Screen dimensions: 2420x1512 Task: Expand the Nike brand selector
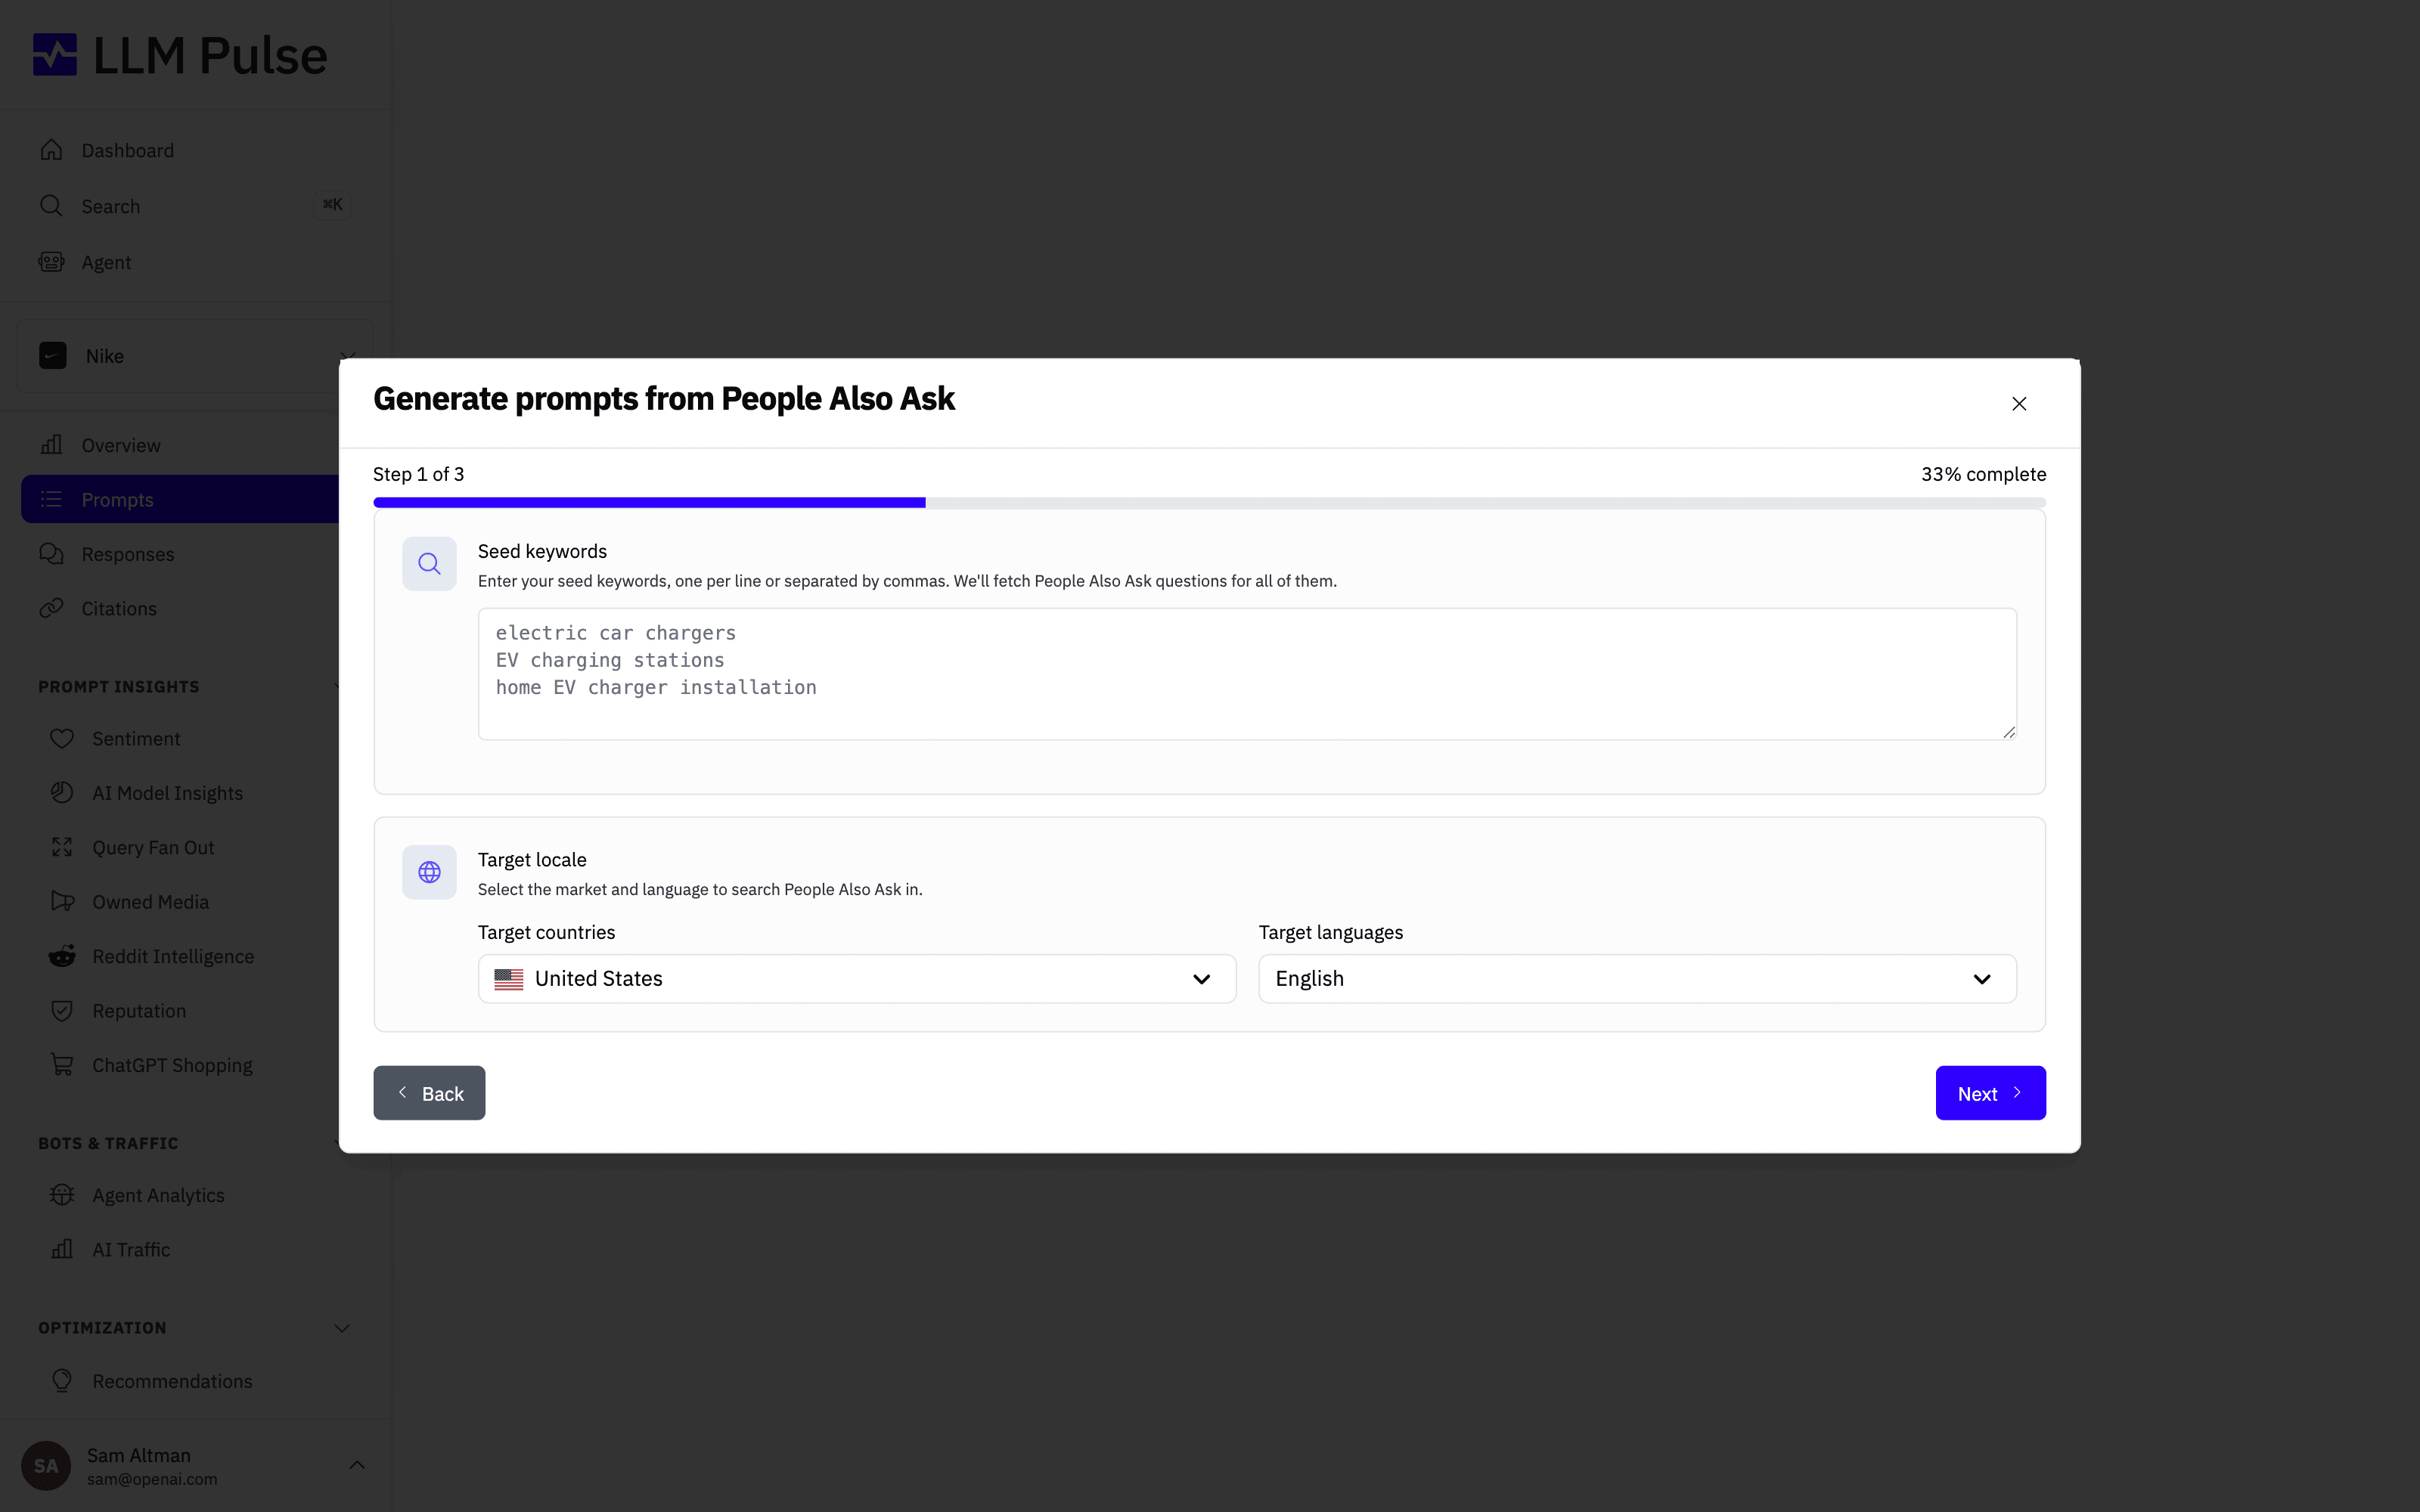(195, 356)
